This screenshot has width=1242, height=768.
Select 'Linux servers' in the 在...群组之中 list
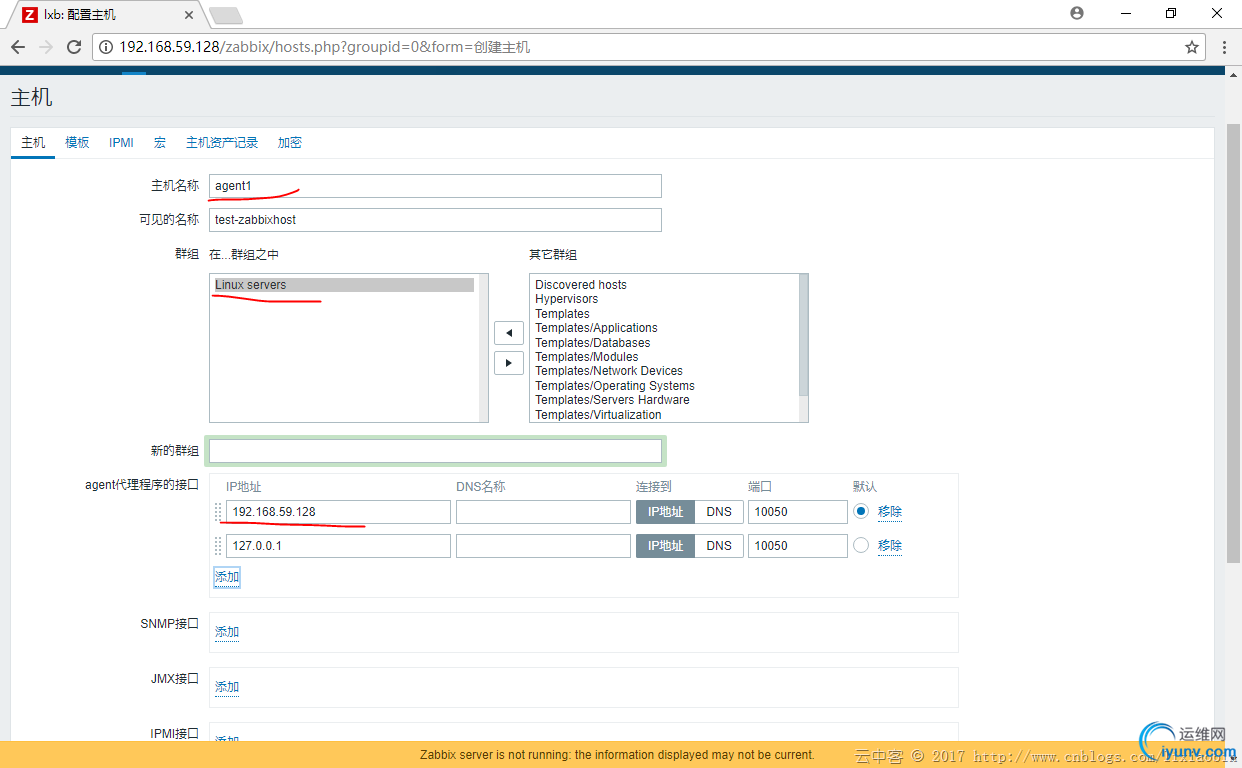click(x=344, y=285)
